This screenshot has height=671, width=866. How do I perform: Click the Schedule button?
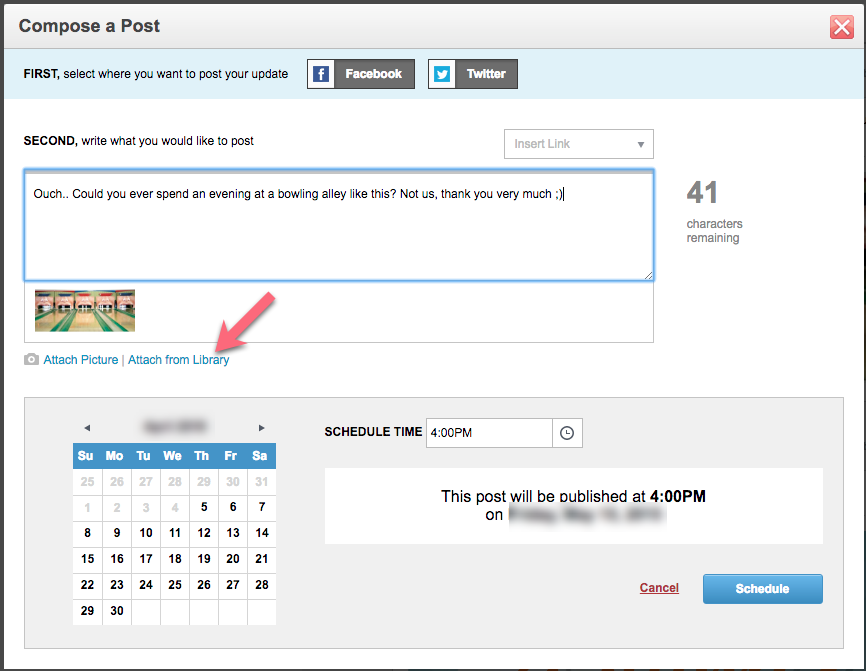(x=763, y=589)
